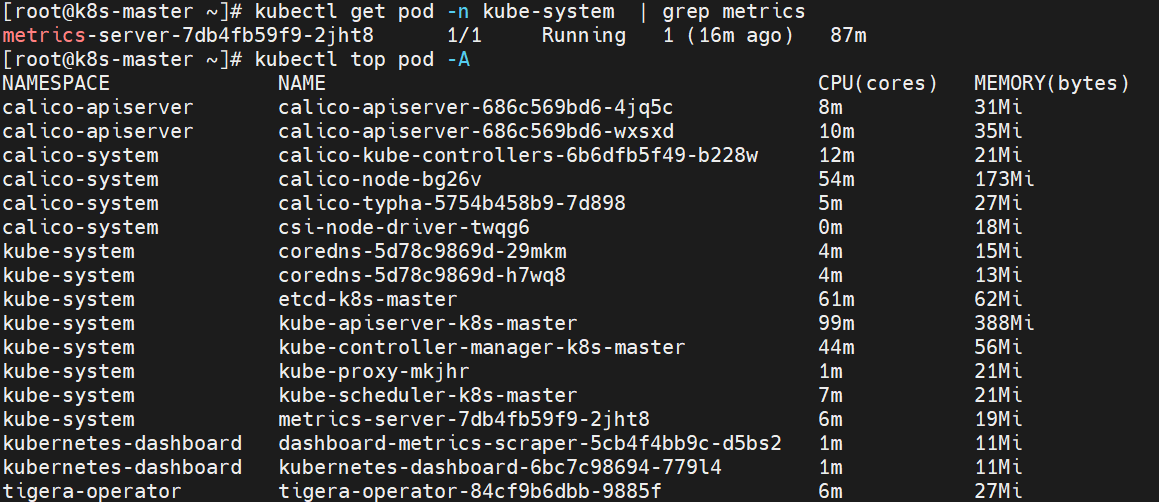
Task: Click the etcd-k8s-master pod name
Action: coord(368,300)
